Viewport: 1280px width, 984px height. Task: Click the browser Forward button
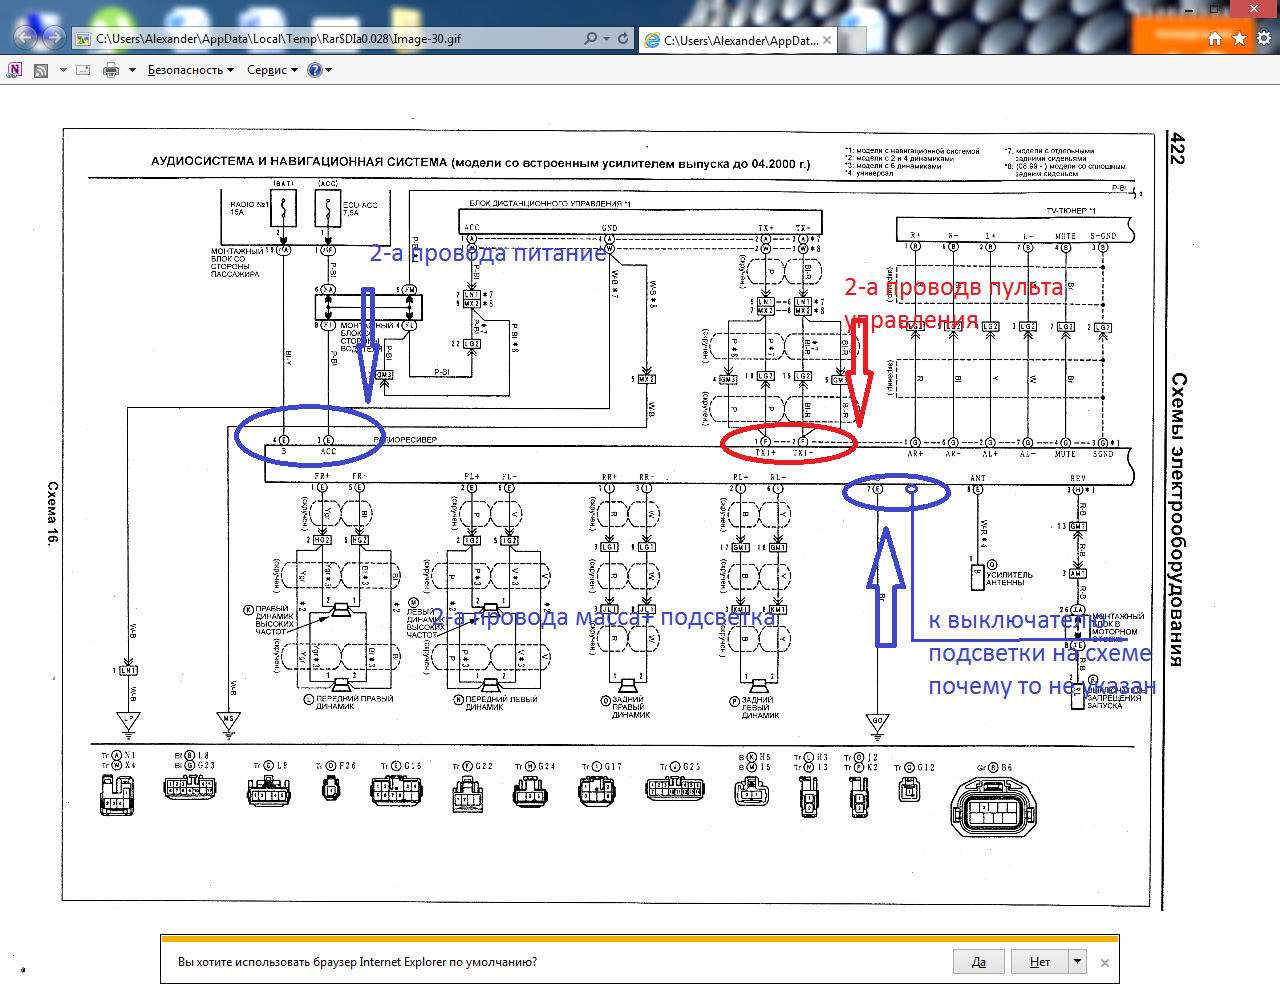(x=54, y=38)
